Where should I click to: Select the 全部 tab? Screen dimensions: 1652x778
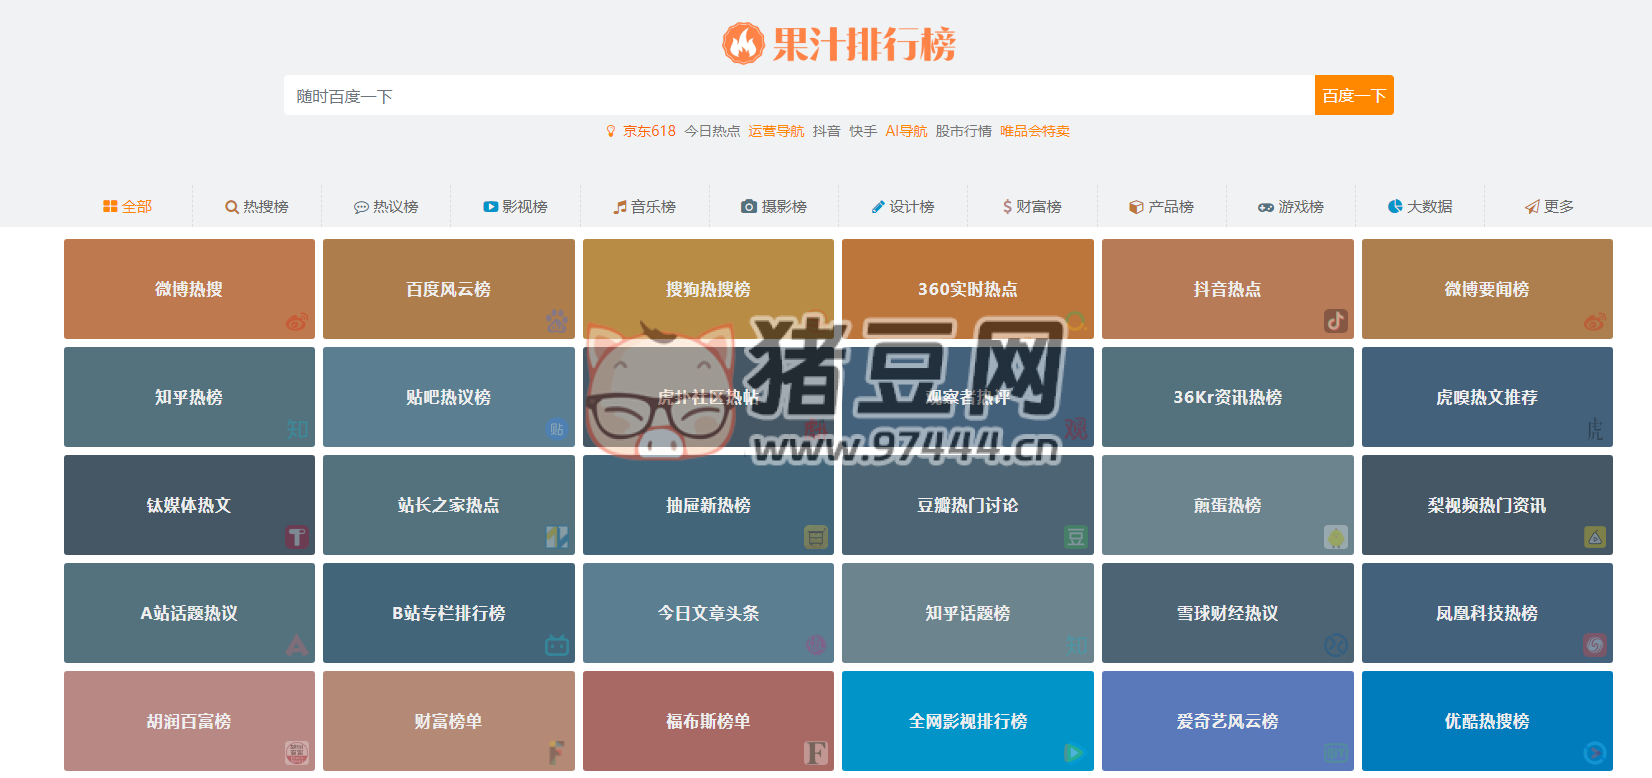[x=127, y=207]
